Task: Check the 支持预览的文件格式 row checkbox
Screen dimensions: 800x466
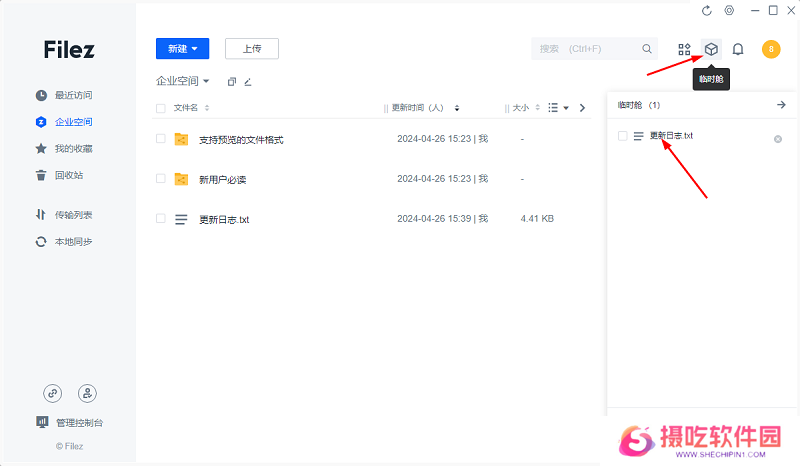Action: click(x=161, y=139)
